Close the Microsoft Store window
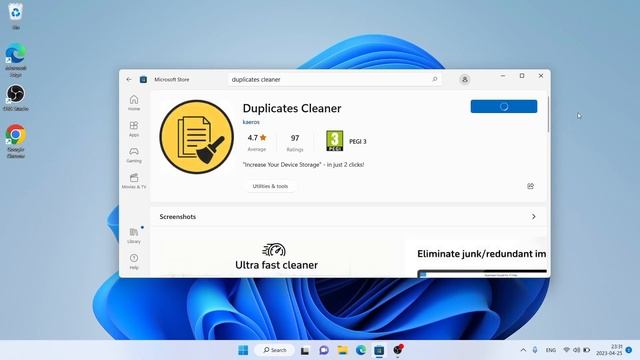This screenshot has width=640, height=360. click(x=541, y=76)
